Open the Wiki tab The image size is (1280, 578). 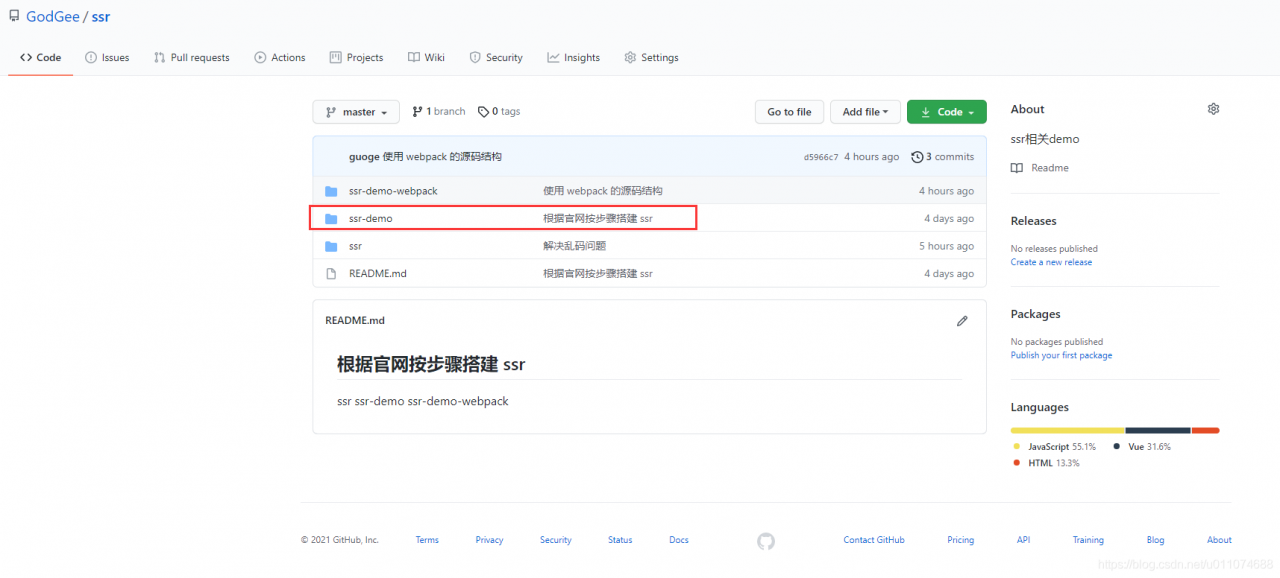click(426, 58)
